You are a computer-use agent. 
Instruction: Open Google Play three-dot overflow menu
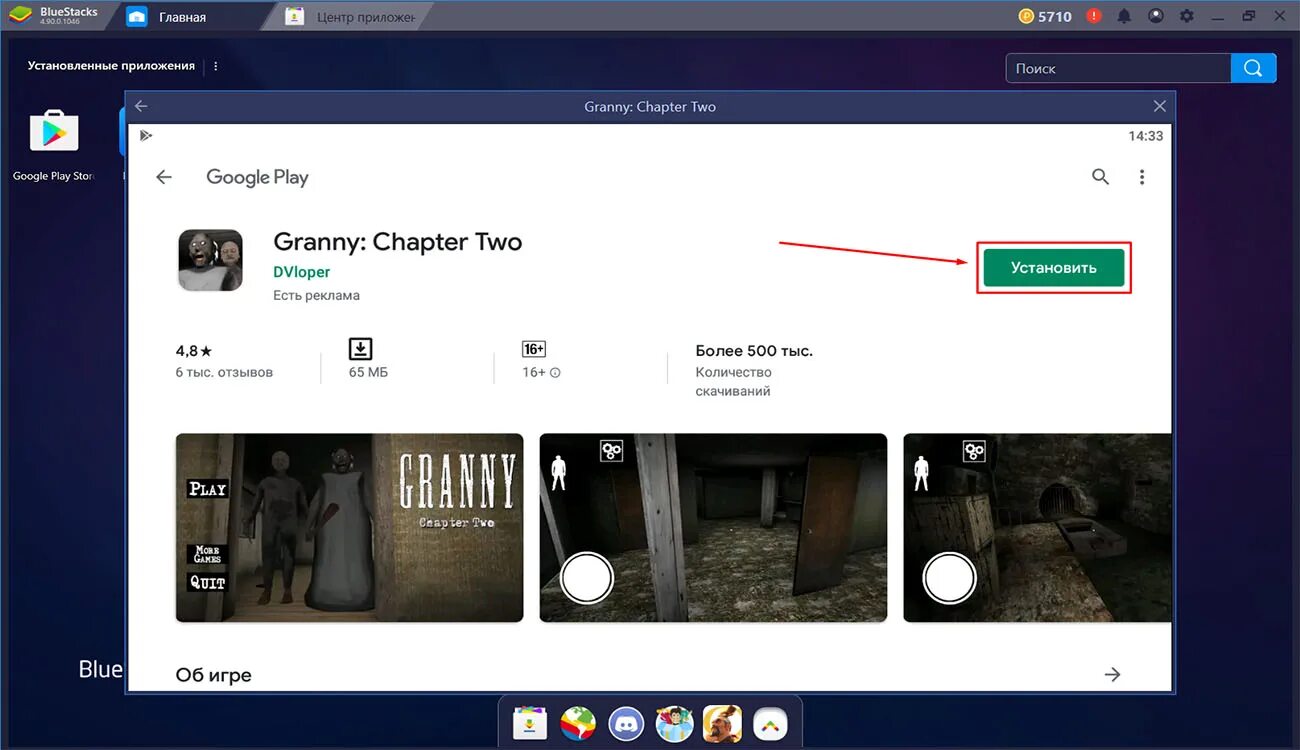[1142, 177]
